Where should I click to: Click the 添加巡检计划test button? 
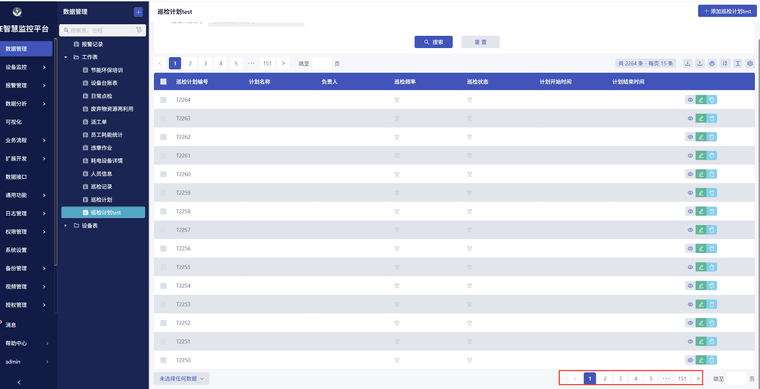[x=728, y=11]
